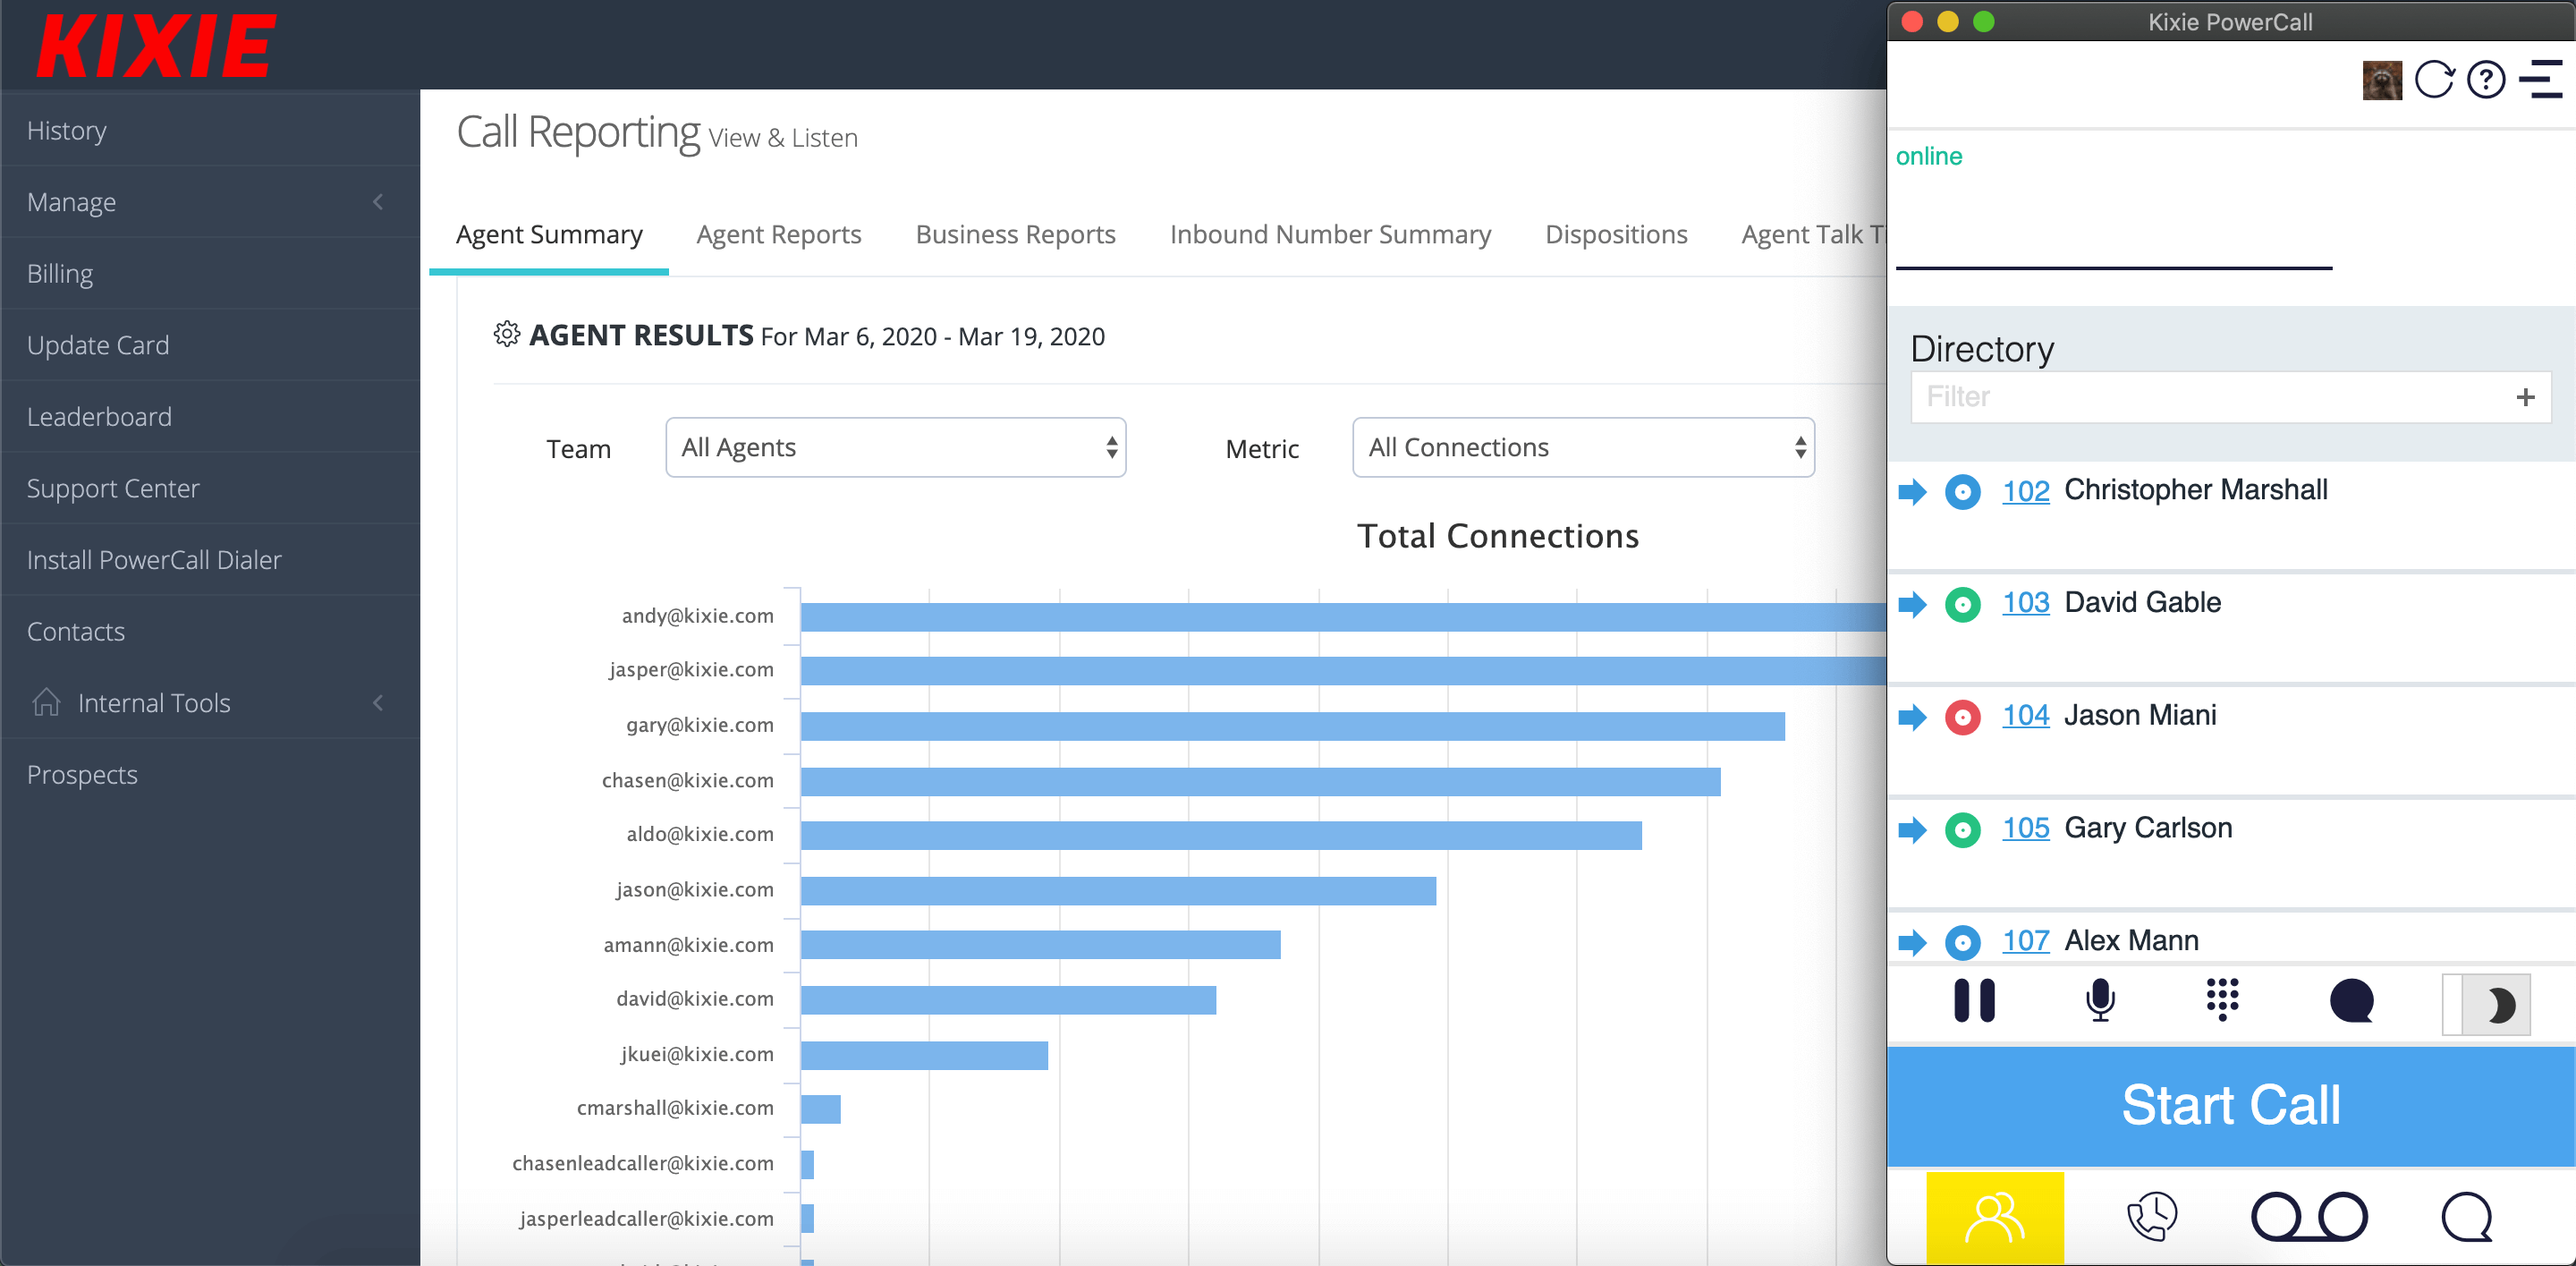The width and height of the screenshot is (2576, 1266).
Task: Switch to Agent Summary tab
Action: pos(549,234)
